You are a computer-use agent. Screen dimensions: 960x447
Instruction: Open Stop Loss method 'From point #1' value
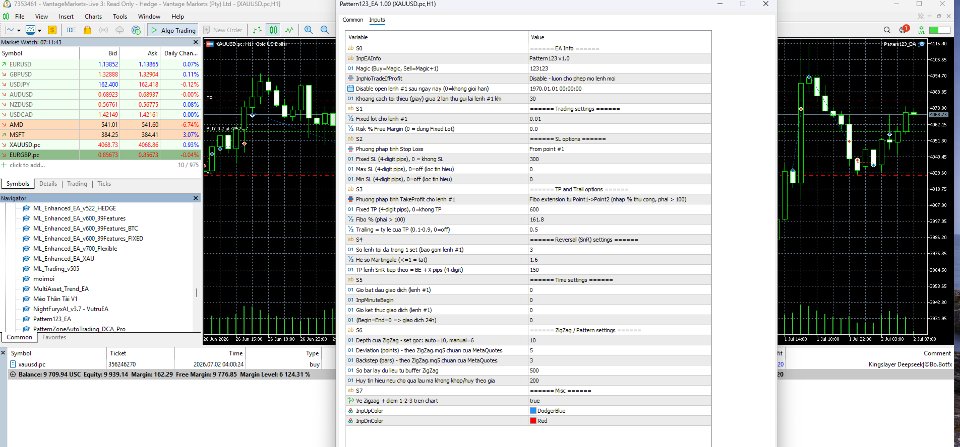tap(620, 149)
